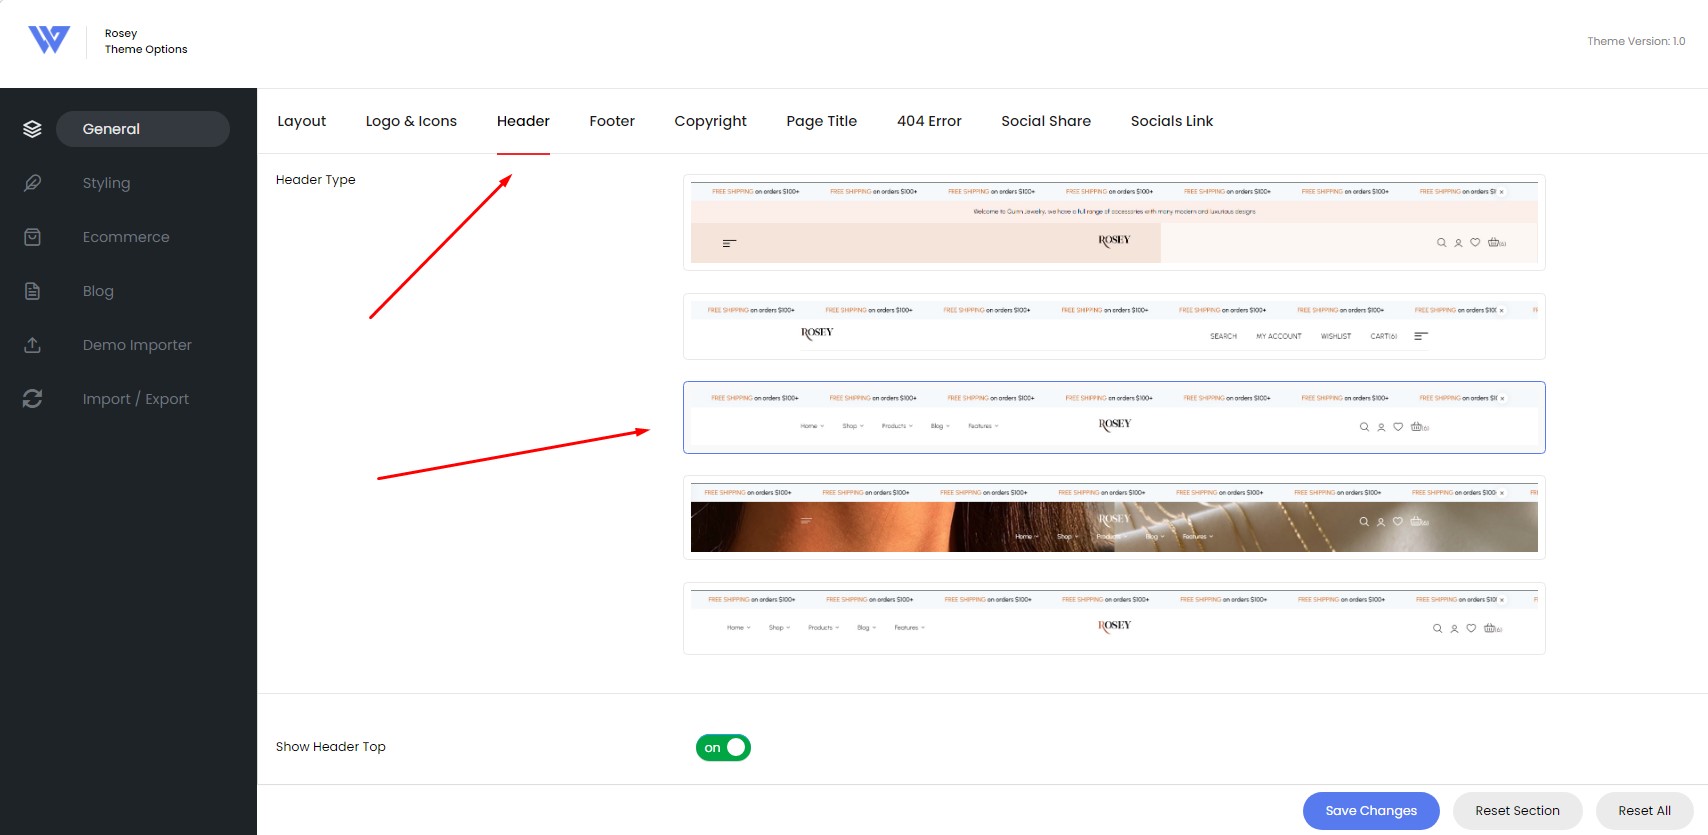Select the highlighted third header type
The image size is (1708, 835).
point(1114,417)
